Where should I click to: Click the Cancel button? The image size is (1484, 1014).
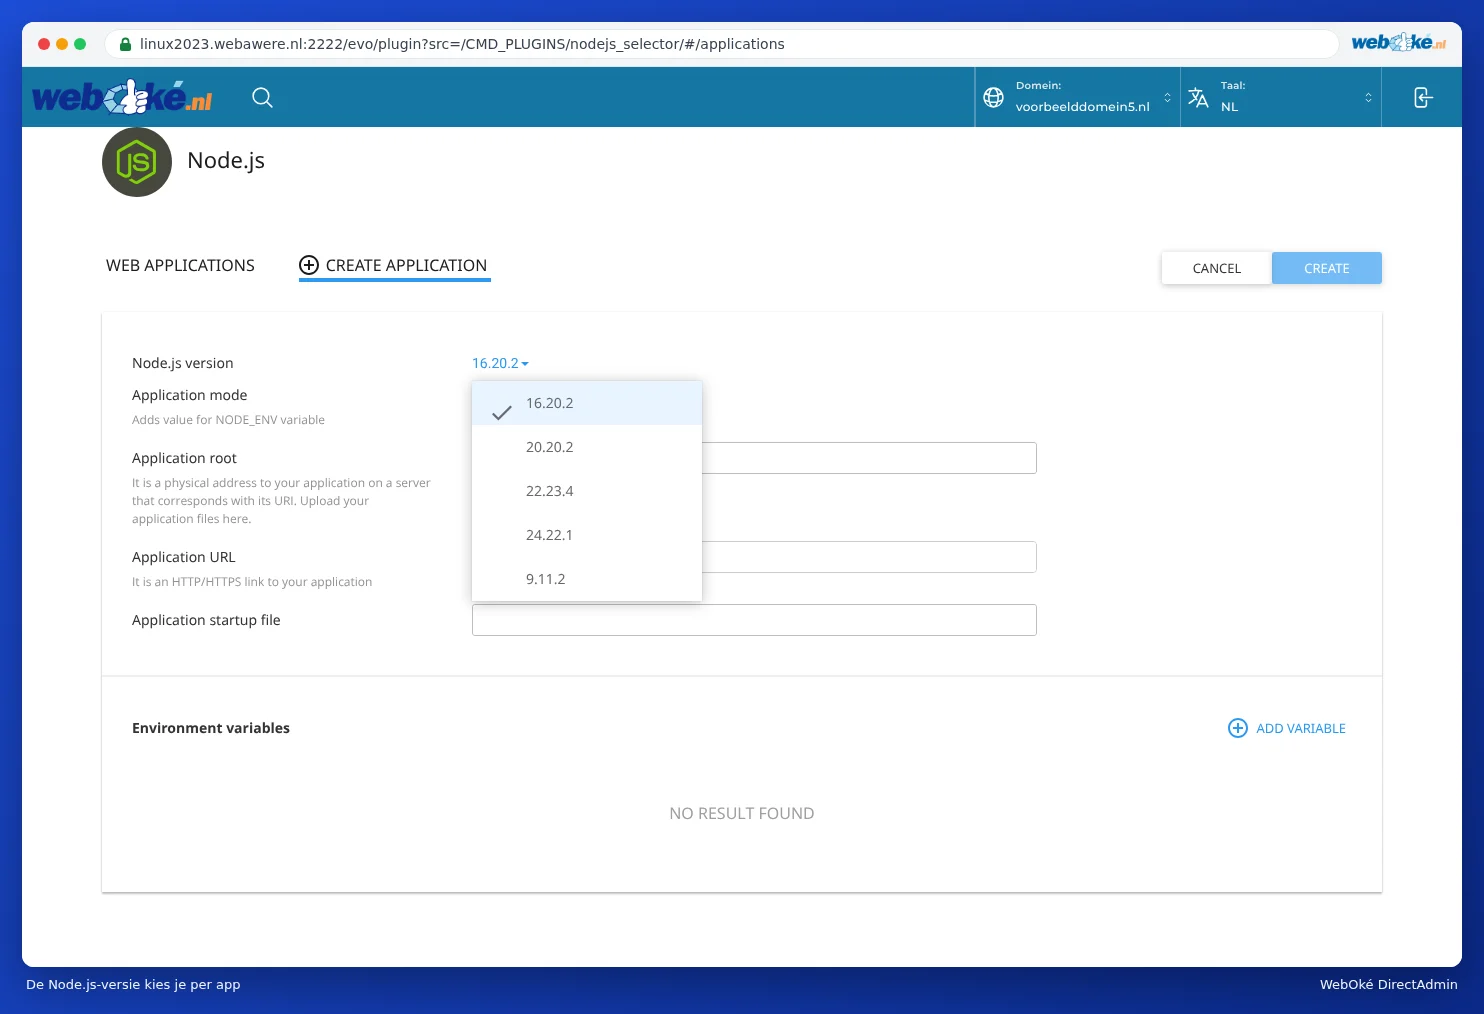(1217, 268)
